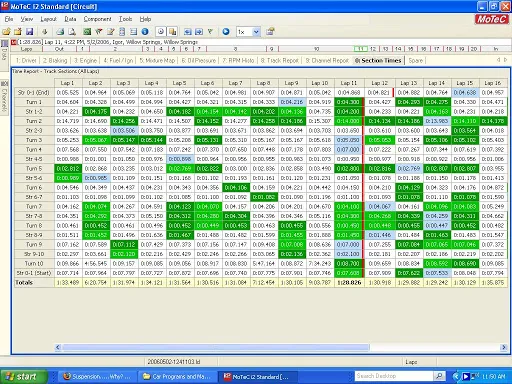Click the green funnel filter icon
512x384 pixels.
(x=210, y=32)
